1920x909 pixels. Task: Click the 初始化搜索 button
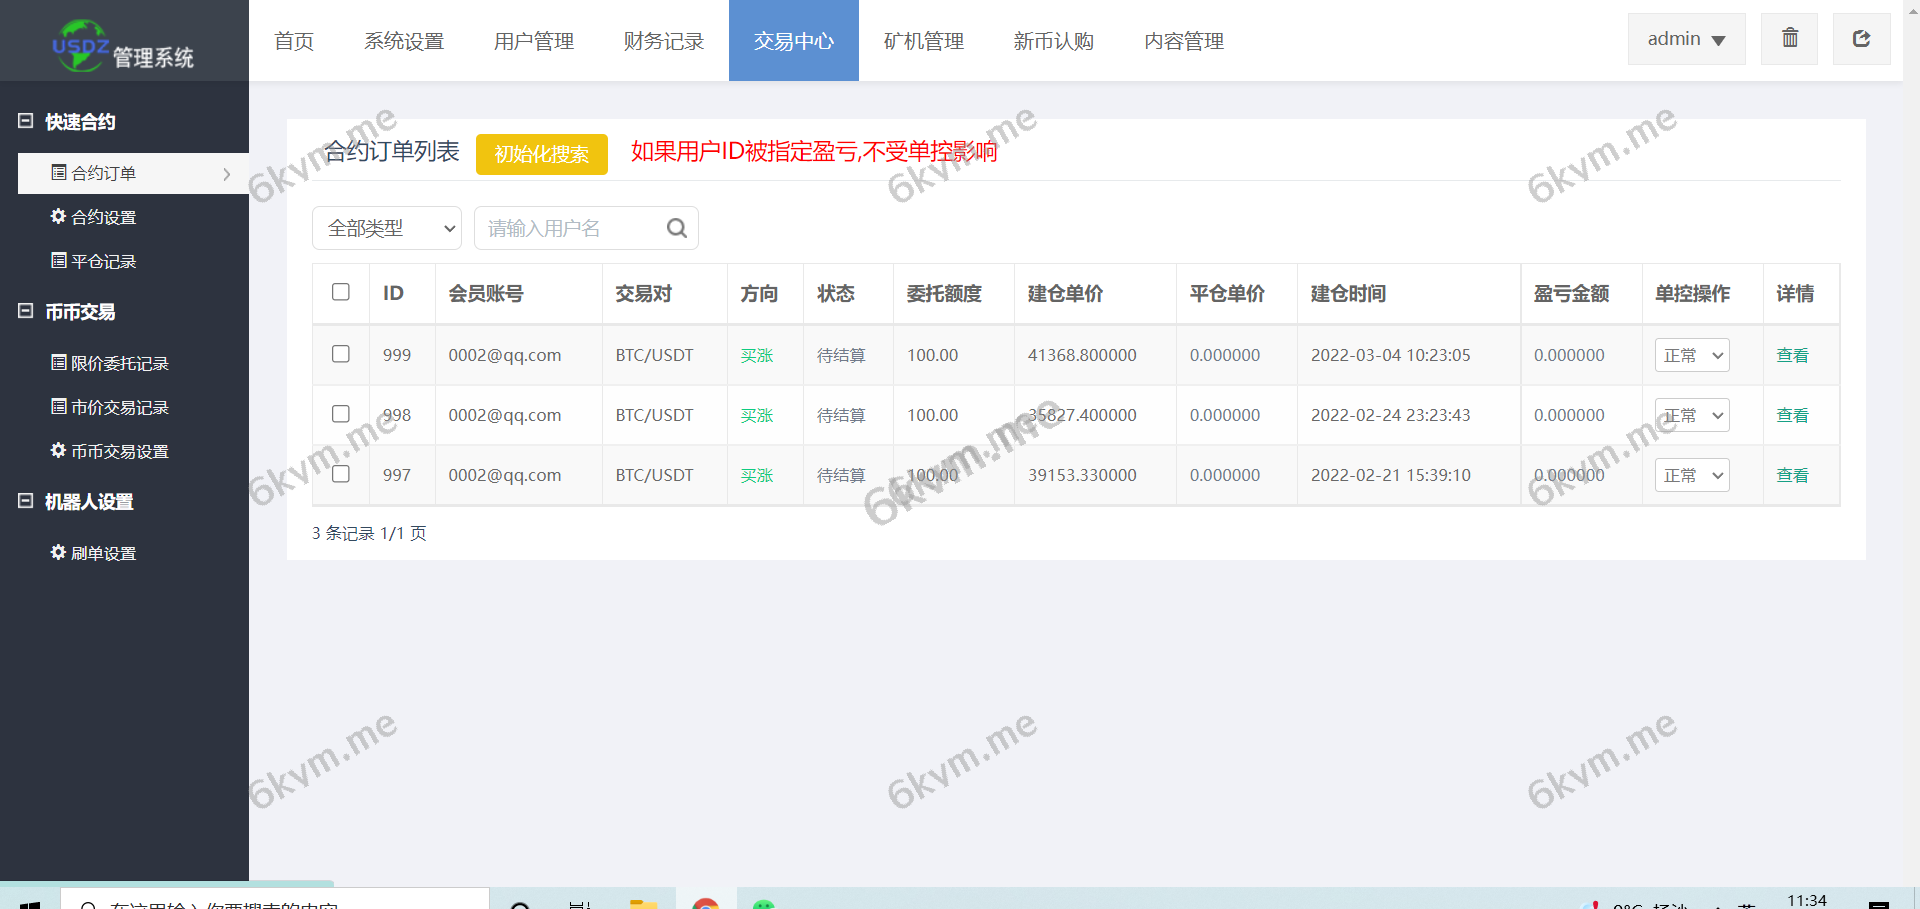point(541,154)
